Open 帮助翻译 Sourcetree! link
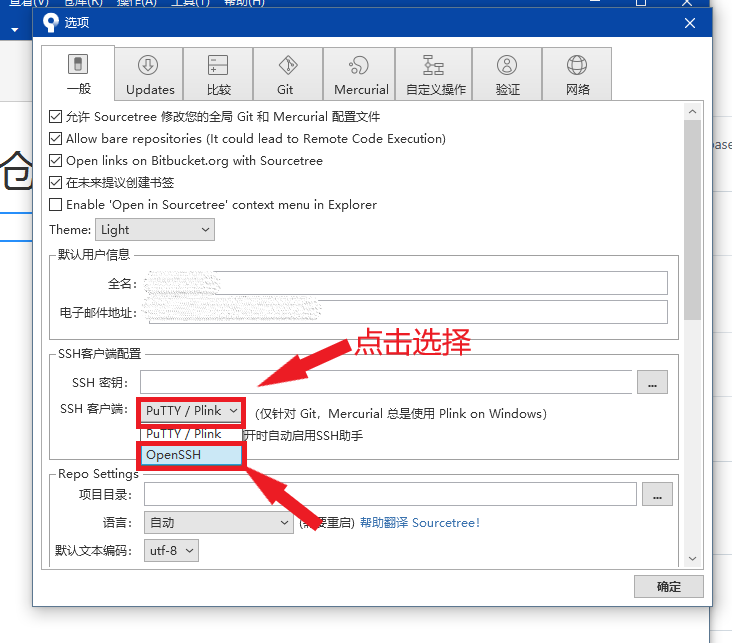732x643 pixels. [420, 523]
